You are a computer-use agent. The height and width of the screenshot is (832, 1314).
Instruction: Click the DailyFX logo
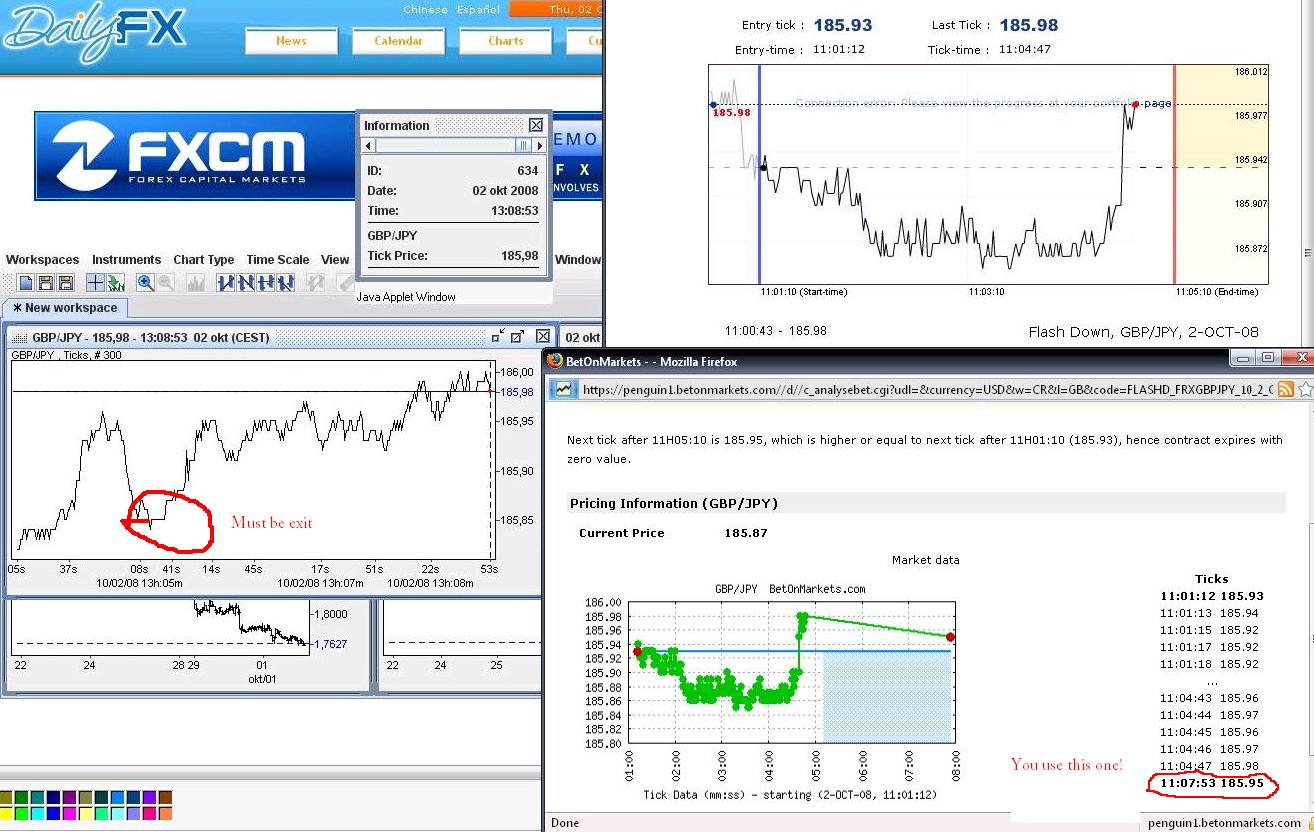point(95,32)
